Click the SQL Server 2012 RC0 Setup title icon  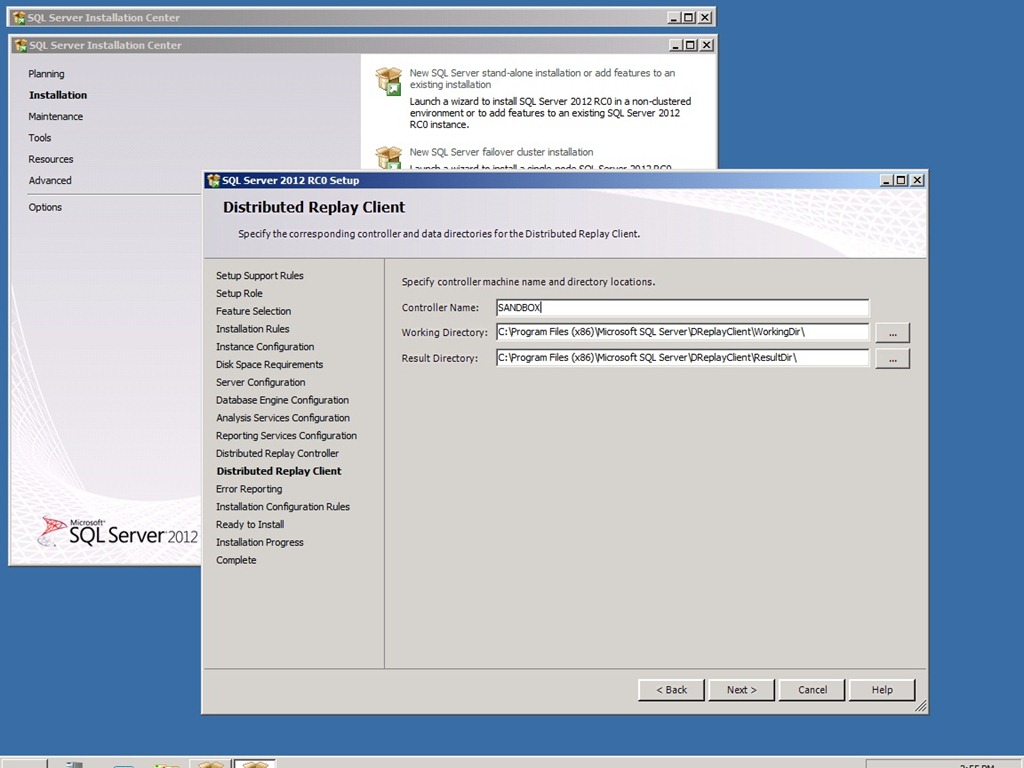tap(213, 180)
